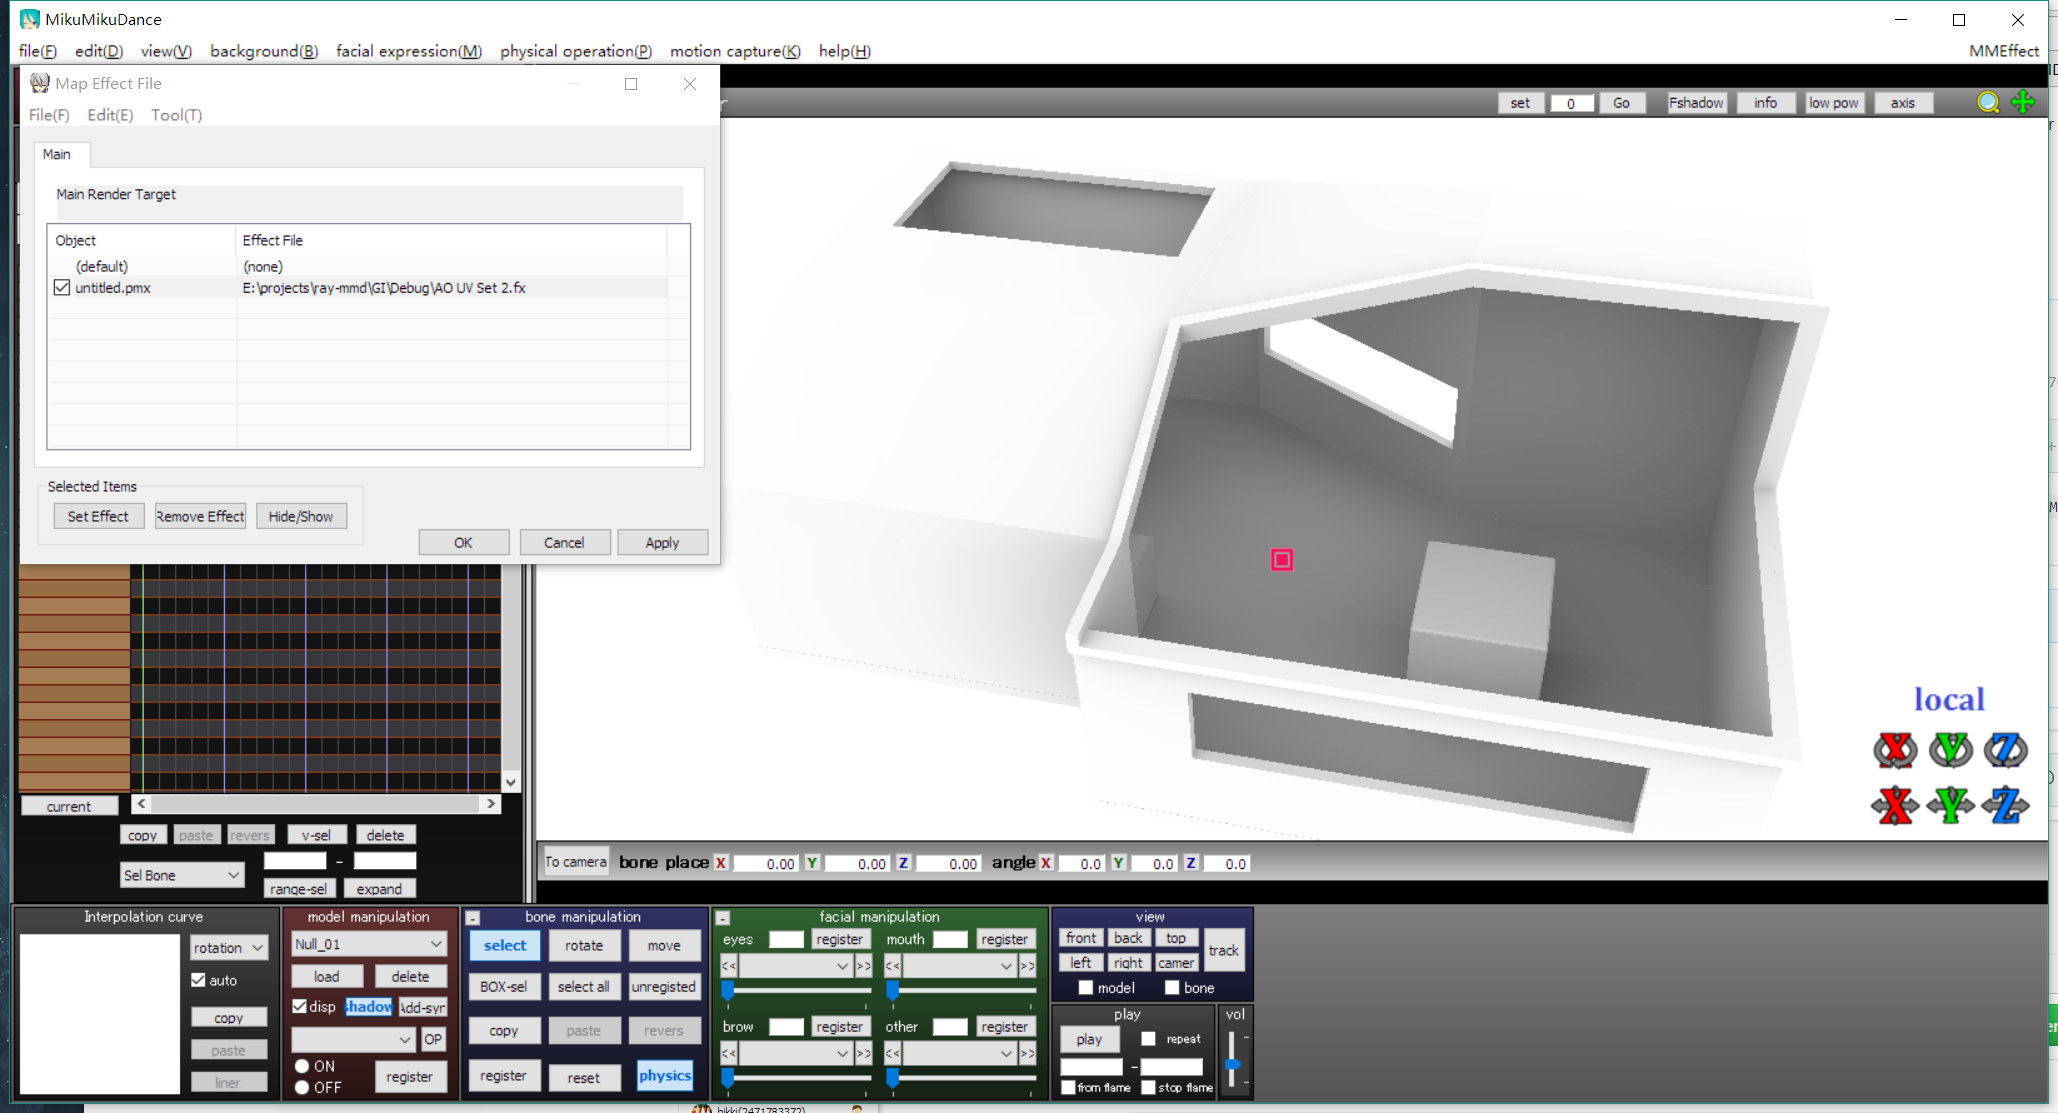Click the magnifier zoom icon above the viewport
The image size is (2058, 1113).
tap(1989, 102)
